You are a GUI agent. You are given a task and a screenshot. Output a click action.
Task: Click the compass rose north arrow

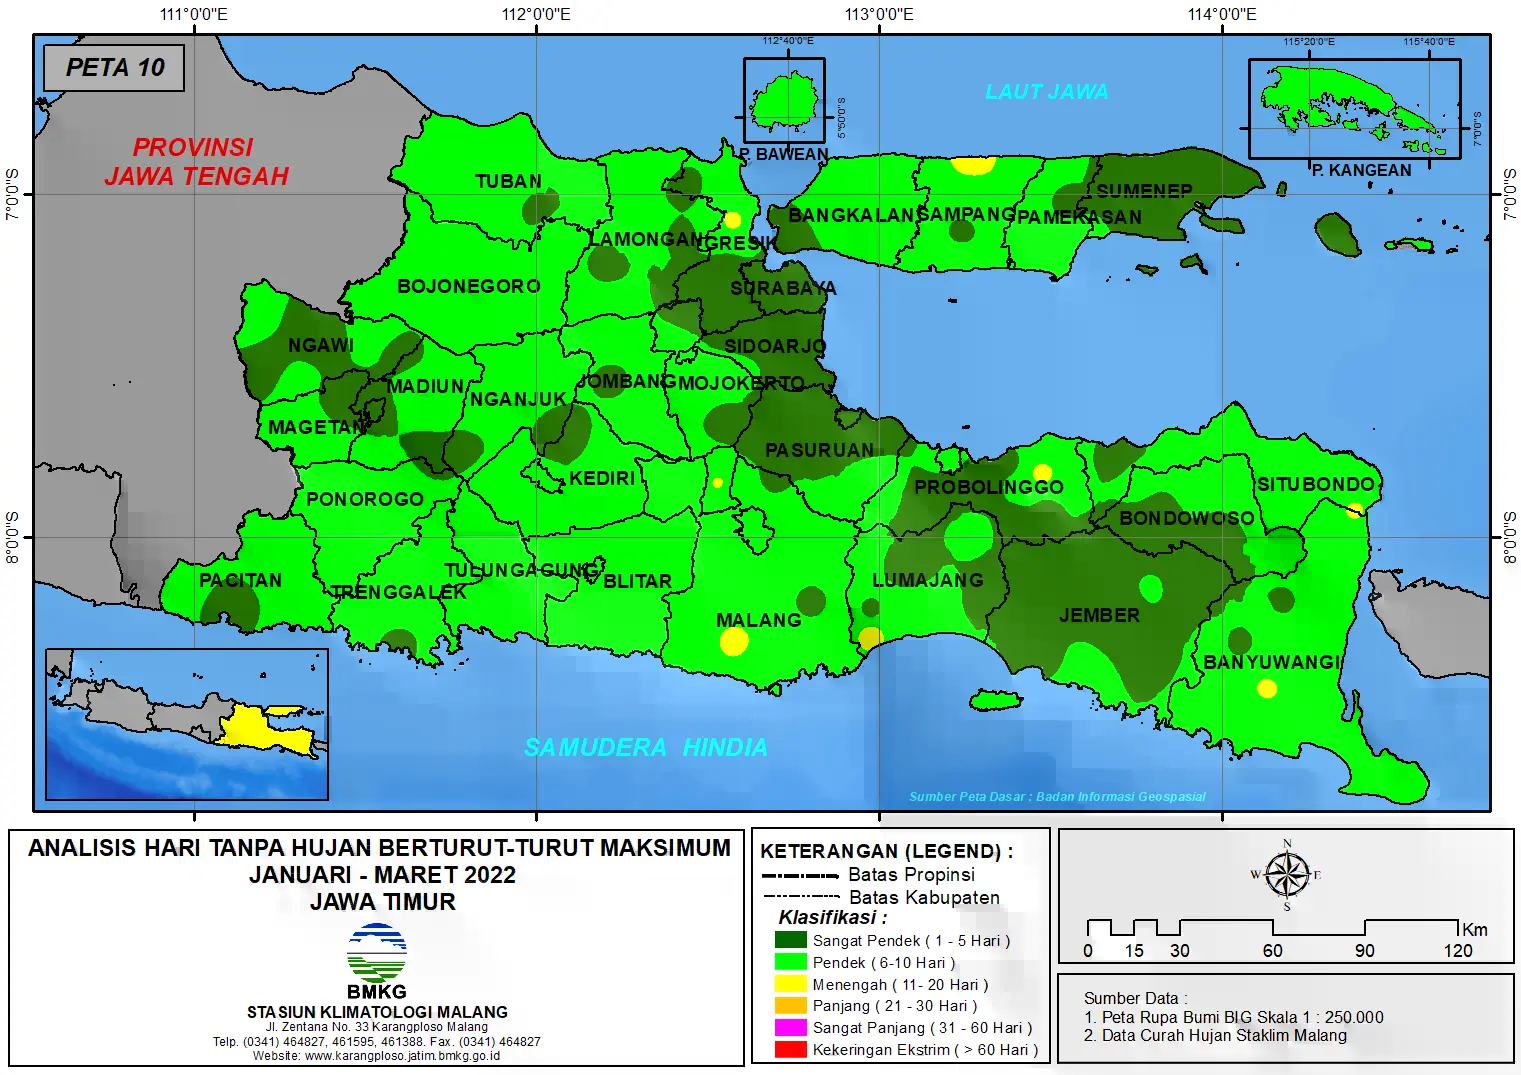pos(1287,874)
